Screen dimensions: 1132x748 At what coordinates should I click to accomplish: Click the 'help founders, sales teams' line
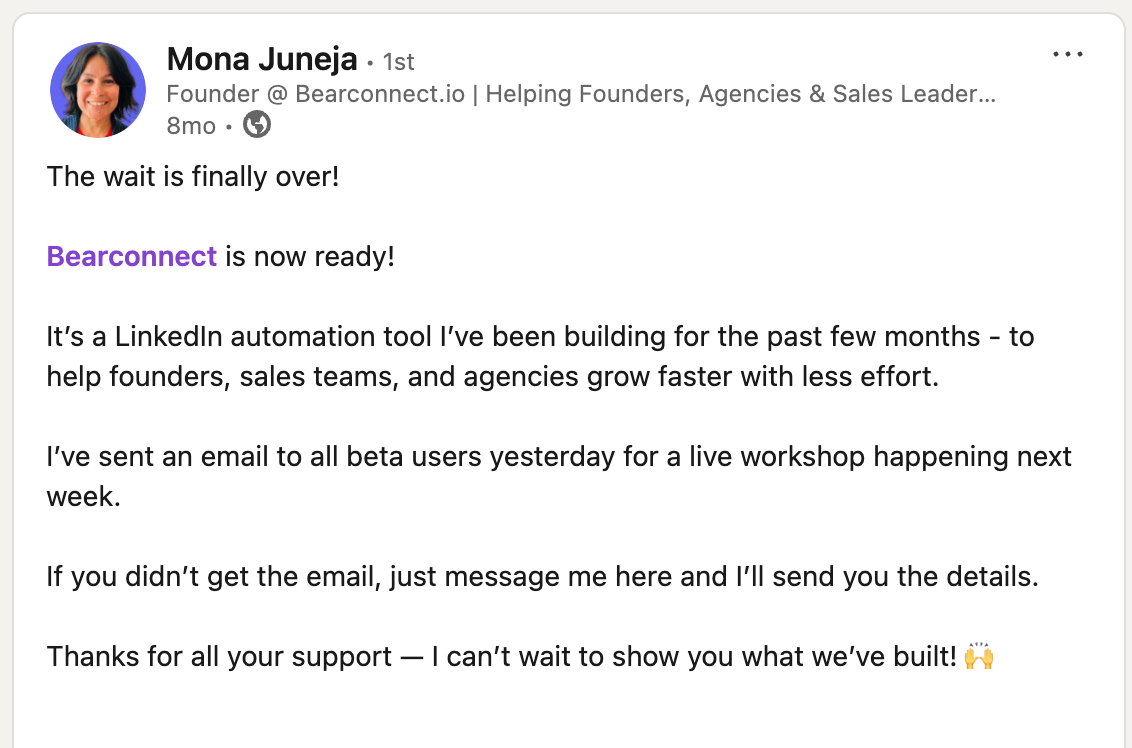click(x=493, y=377)
